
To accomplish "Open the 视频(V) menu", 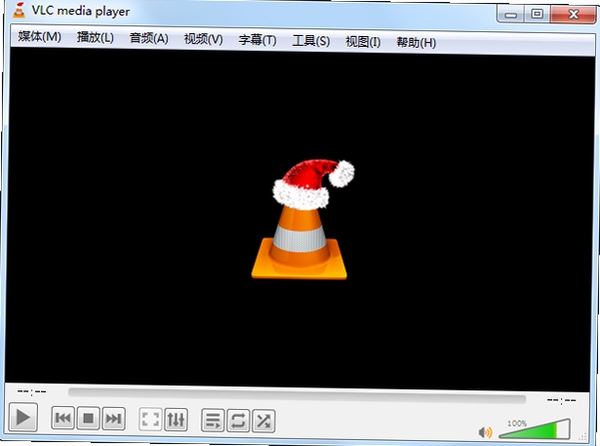I will [203, 39].
